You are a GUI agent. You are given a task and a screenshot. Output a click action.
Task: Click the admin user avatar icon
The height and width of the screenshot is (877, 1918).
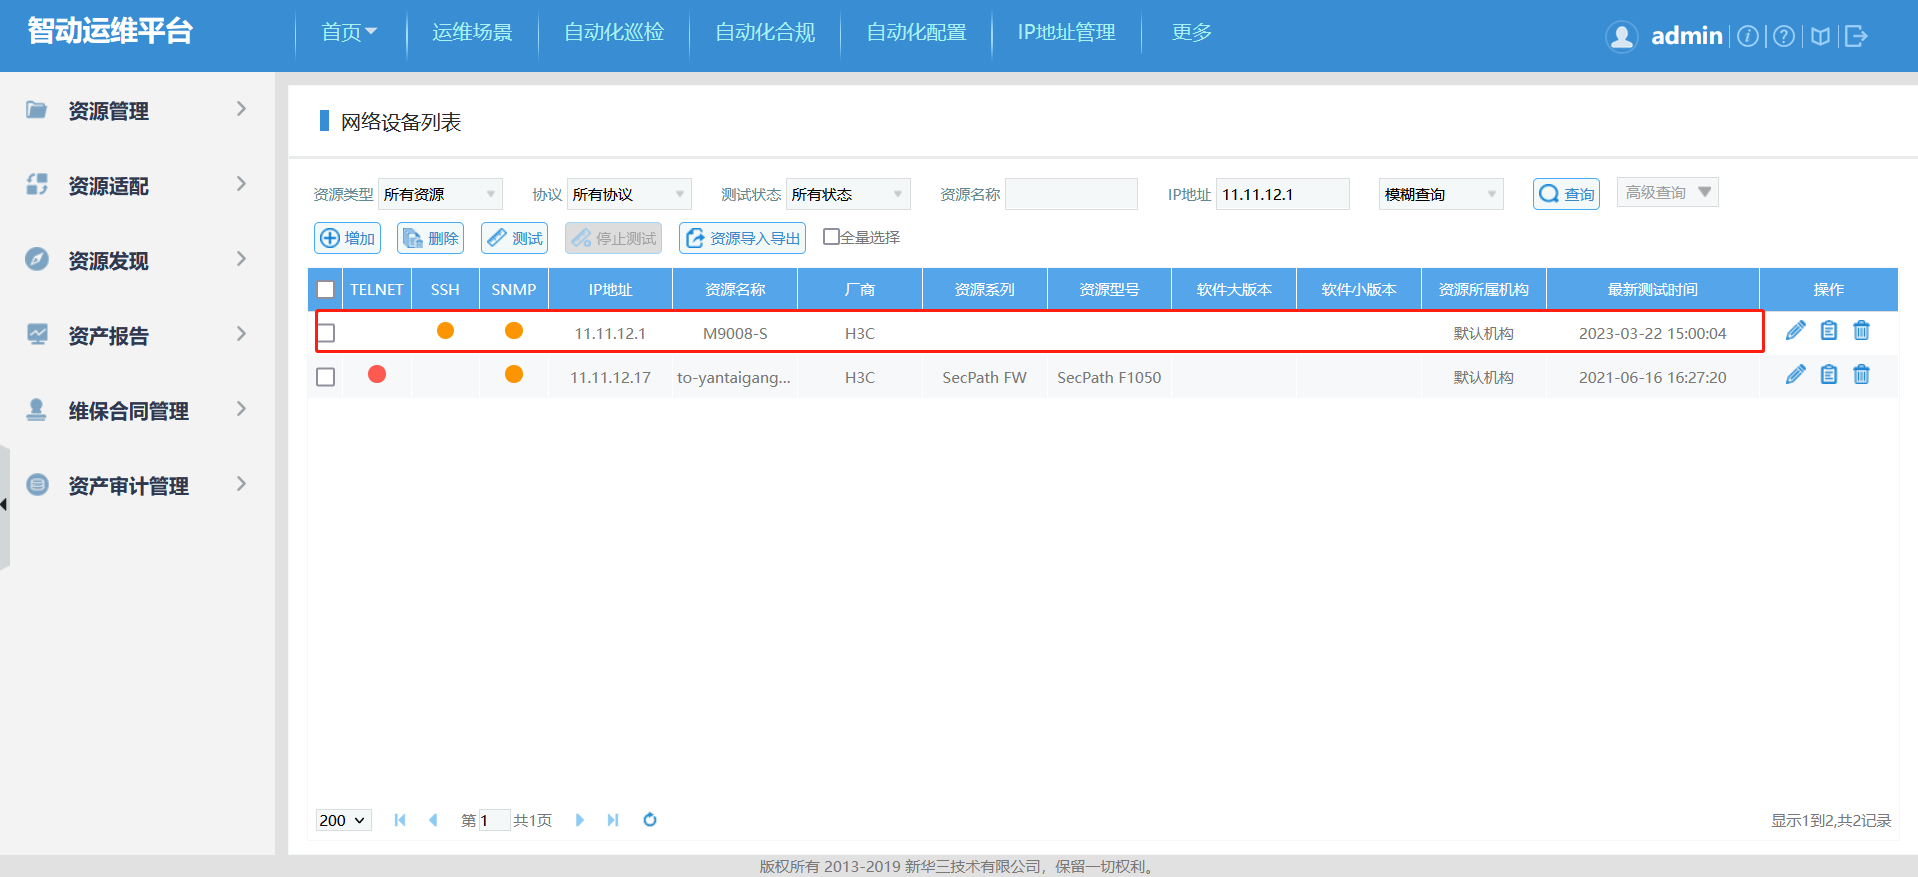coord(1621,36)
